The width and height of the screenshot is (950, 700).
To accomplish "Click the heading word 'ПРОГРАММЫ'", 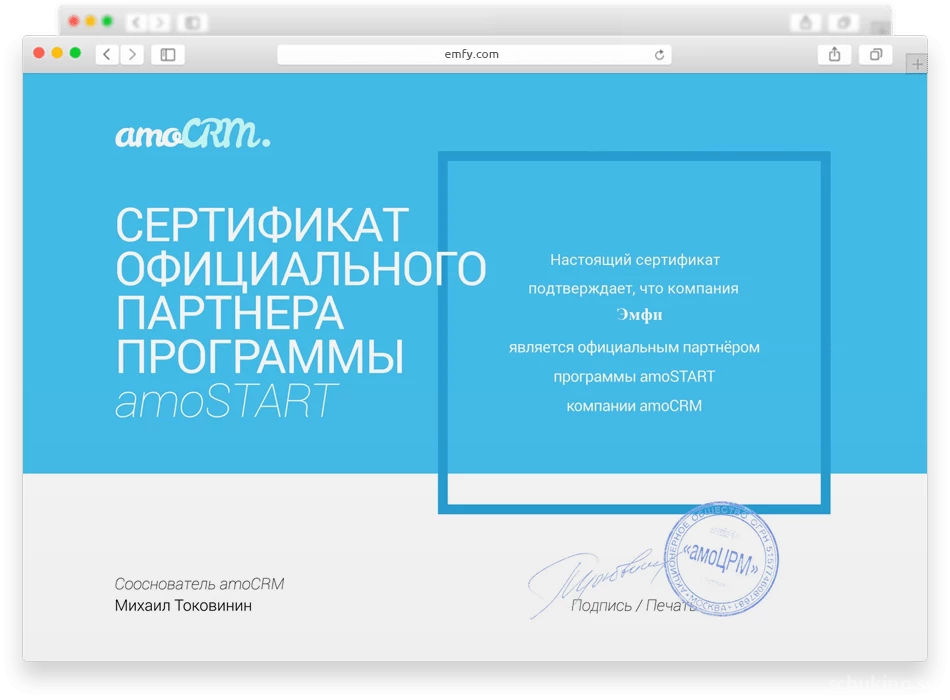I will pyautogui.click(x=259, y=356).
